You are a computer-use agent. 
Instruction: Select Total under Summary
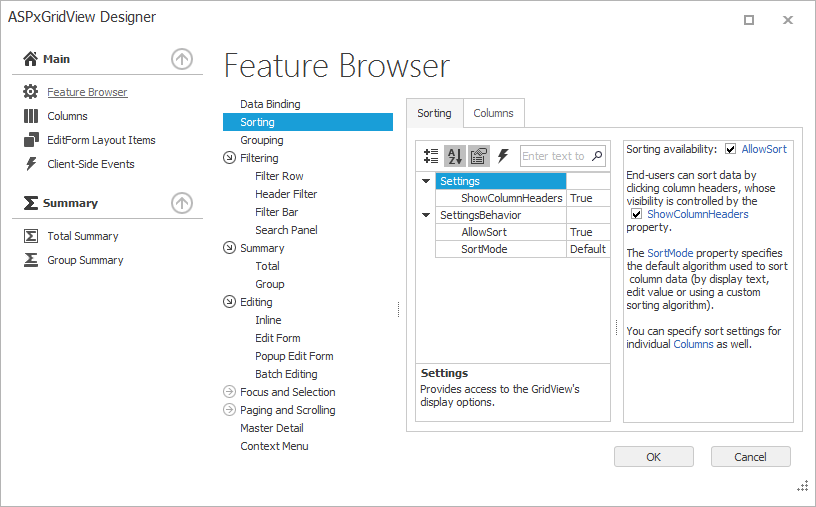267,266
